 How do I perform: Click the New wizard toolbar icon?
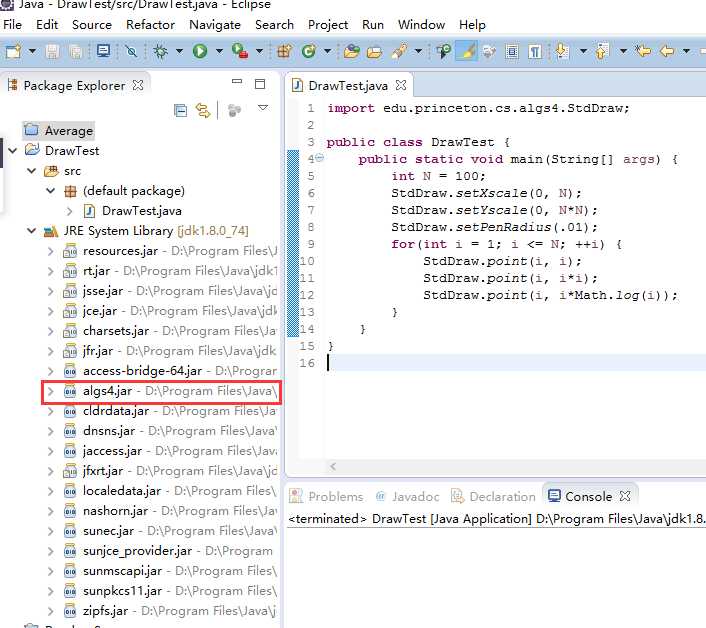[13, 50]
